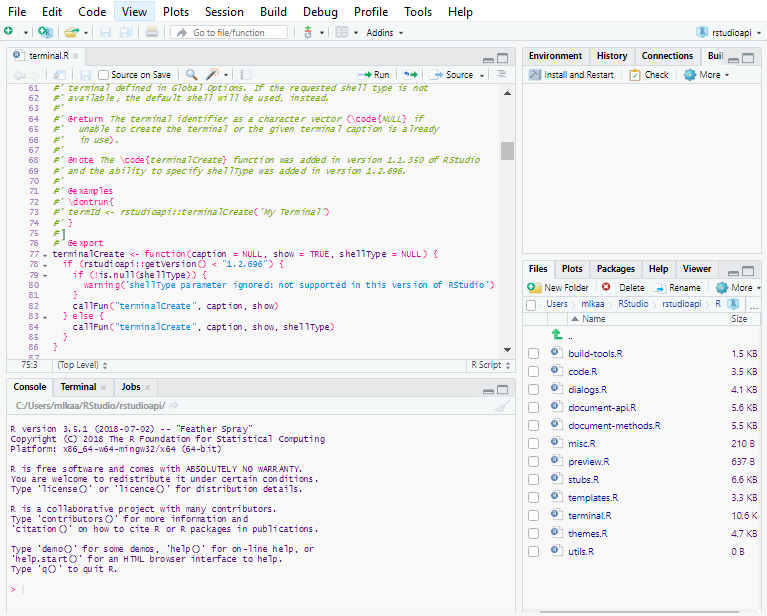The width and height of the screenshot is (767, 616).
Task: Click the document outline icon
Action: coord(502,75)
